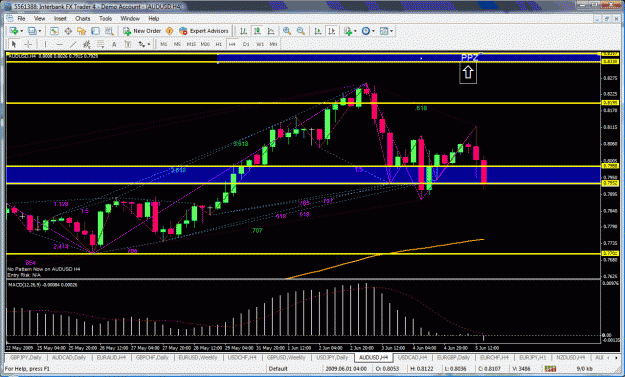This screenshot has width=625, height=377.
Task: Select the Text tool
Action: click(114, 44)
